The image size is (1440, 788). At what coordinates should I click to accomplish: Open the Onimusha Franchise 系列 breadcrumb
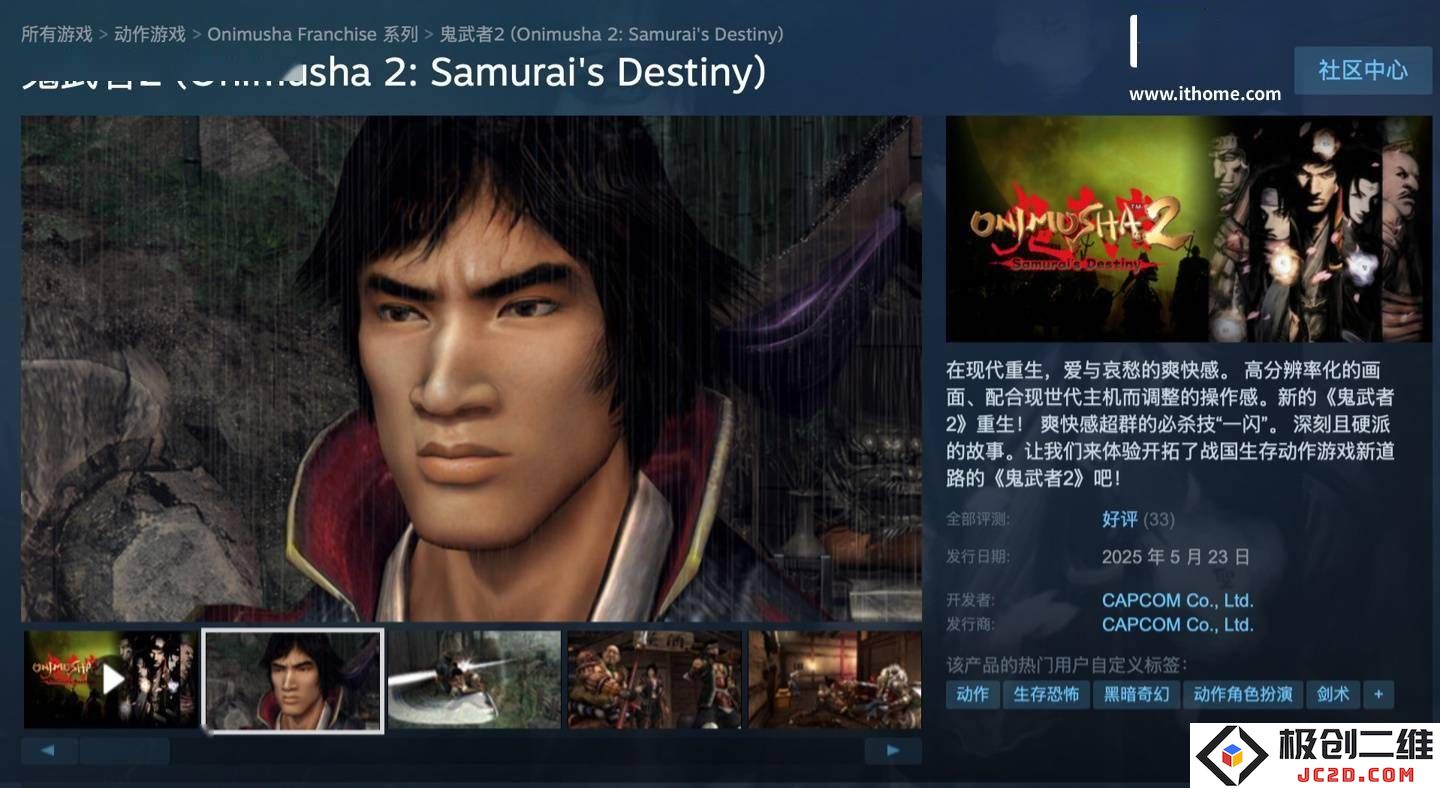coord(313,34)
